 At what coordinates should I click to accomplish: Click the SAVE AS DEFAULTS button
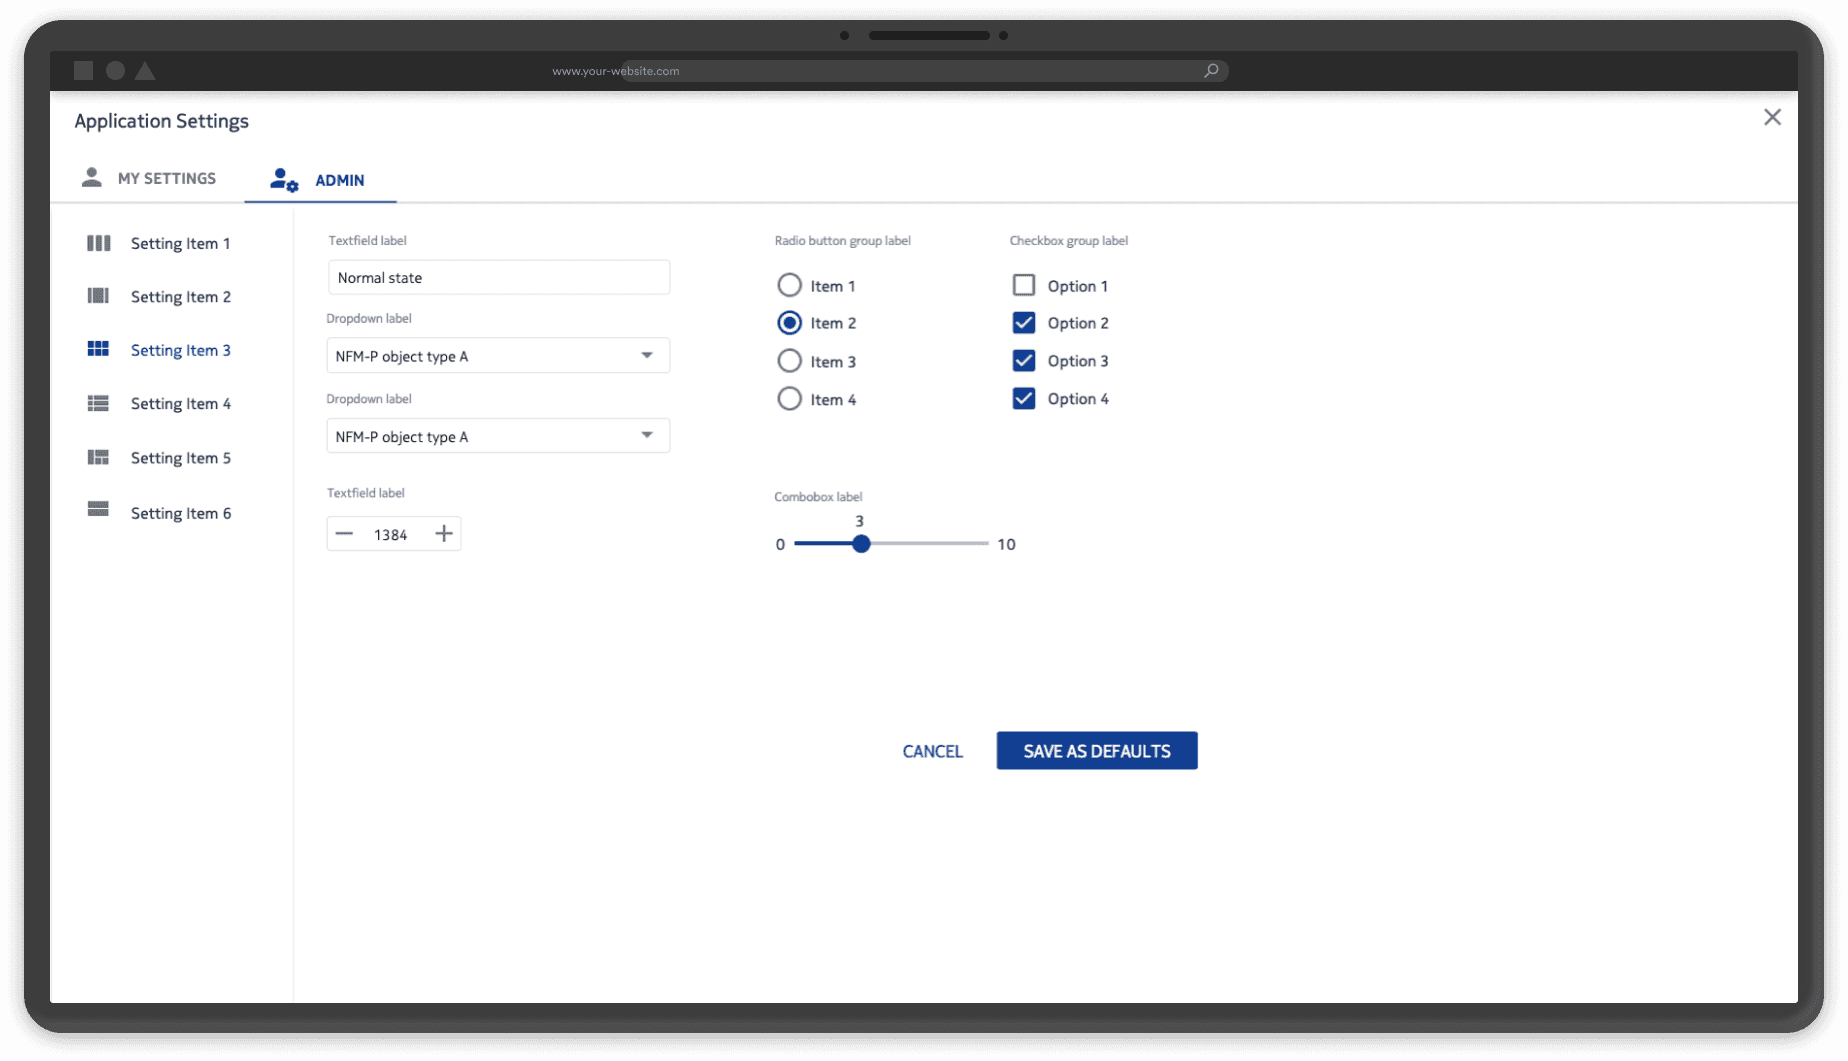[1096, 750]
